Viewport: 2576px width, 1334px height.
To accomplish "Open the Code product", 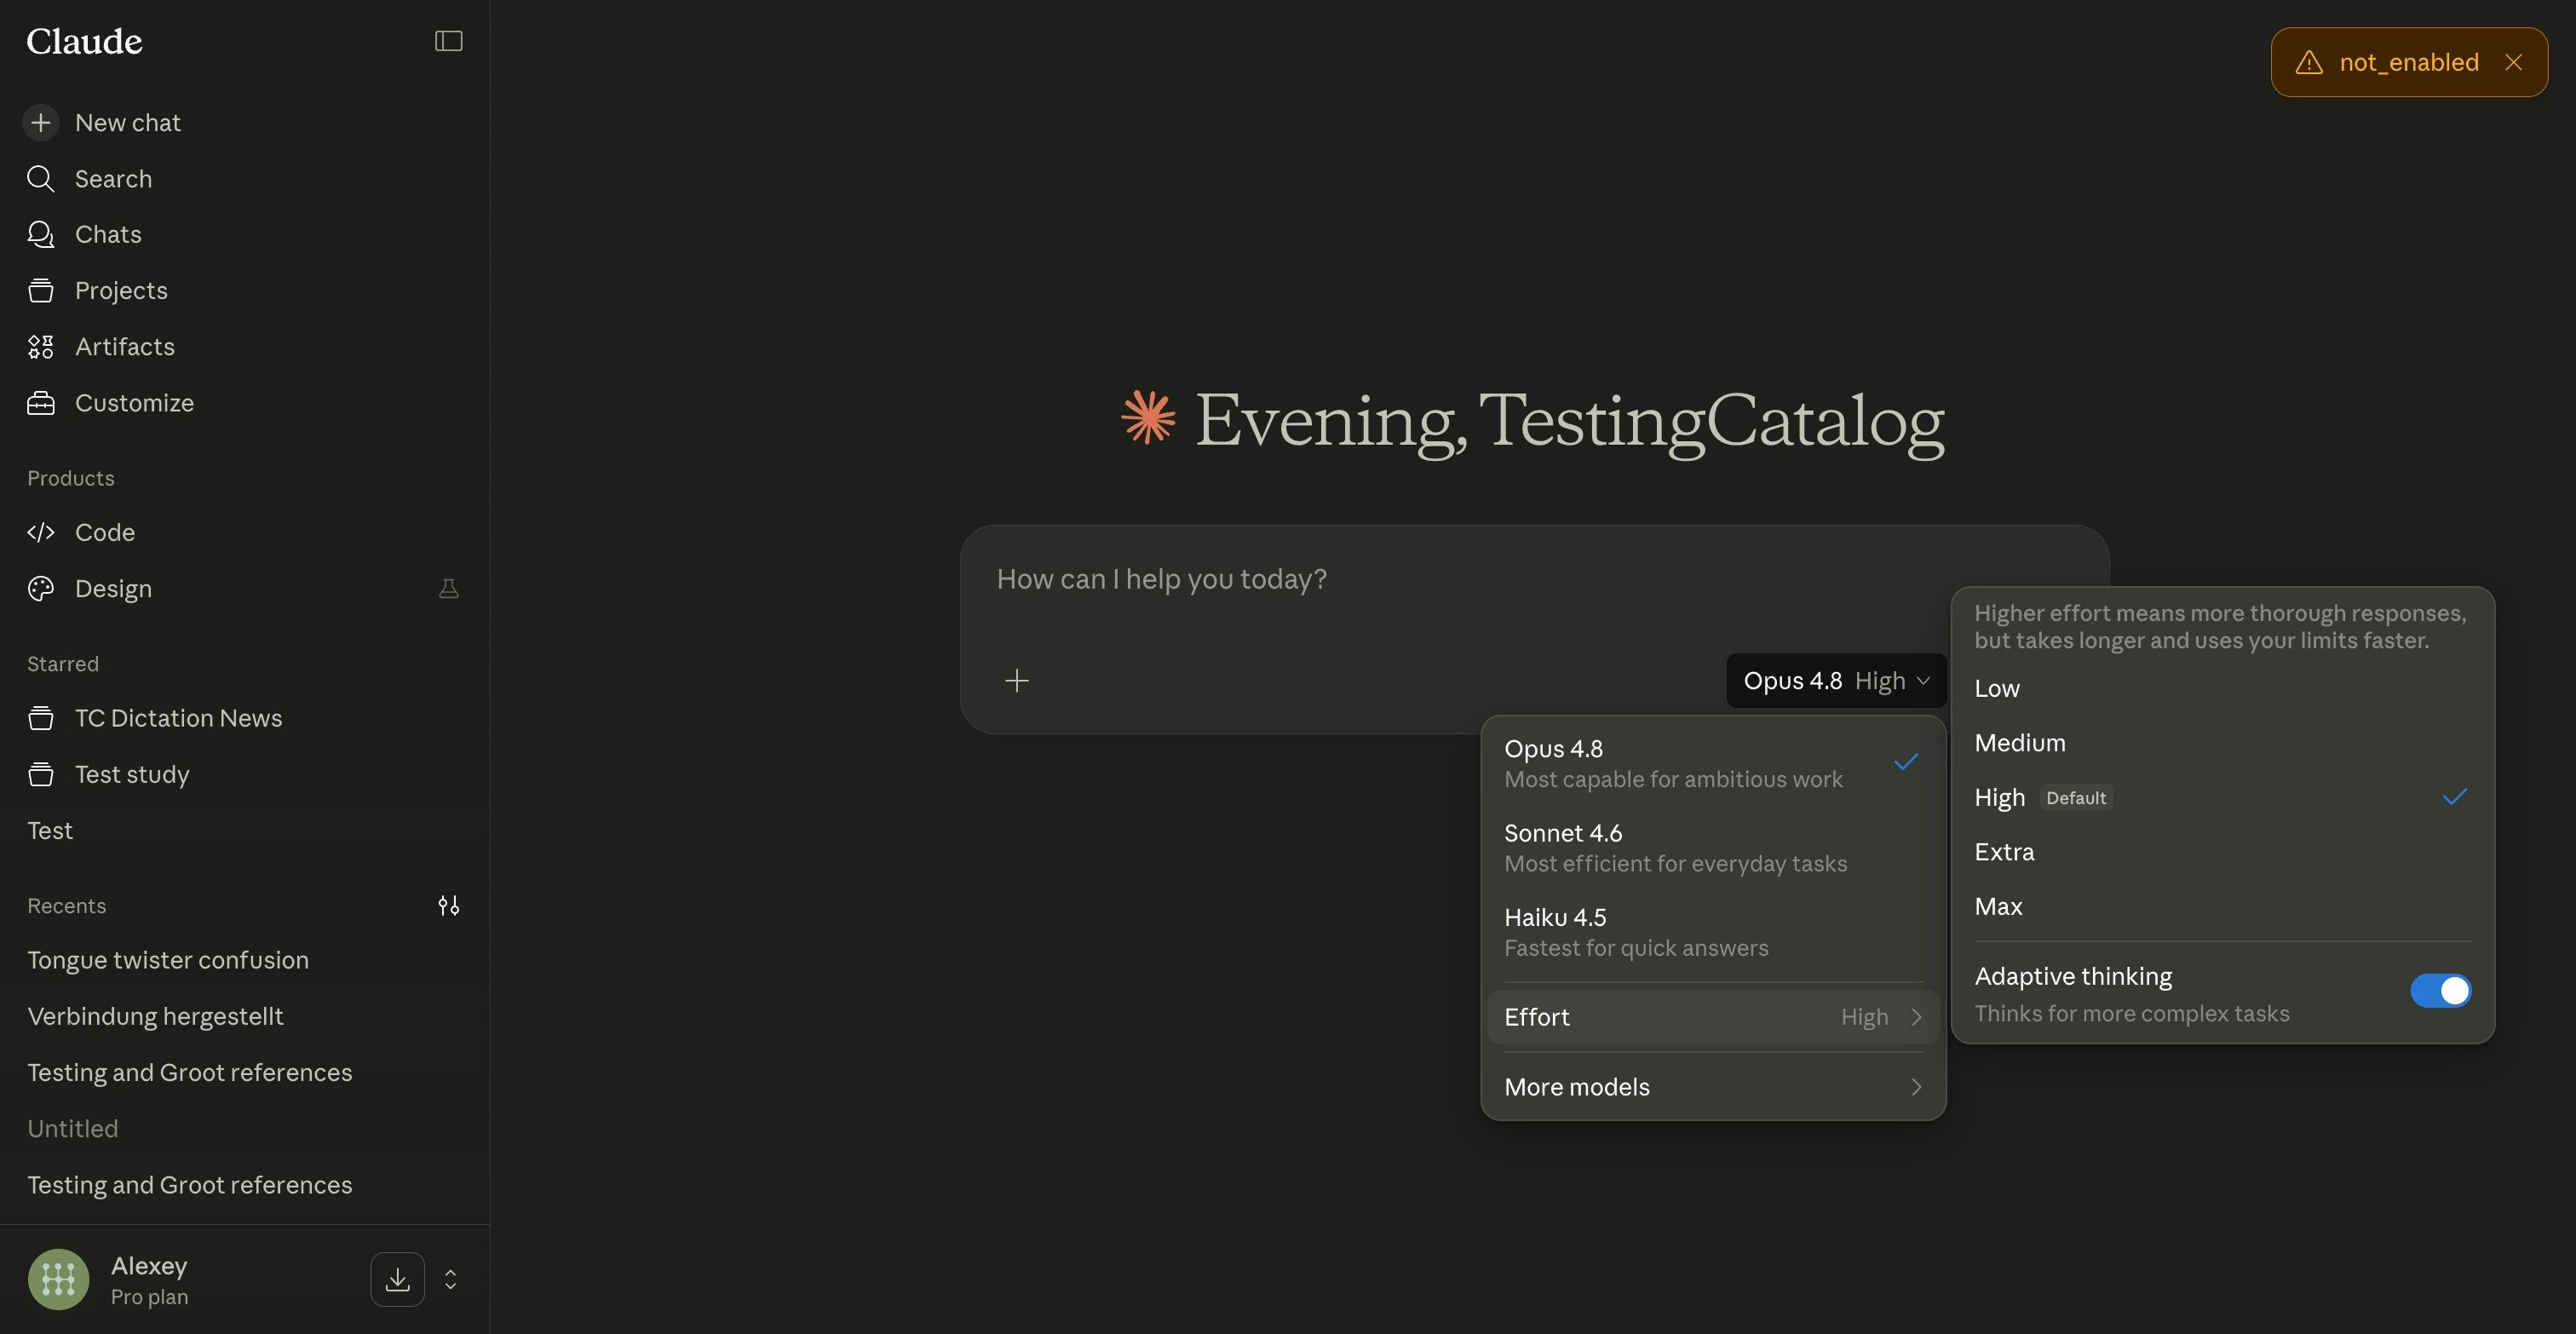I will pyautogui.click(x=245, y=532).
